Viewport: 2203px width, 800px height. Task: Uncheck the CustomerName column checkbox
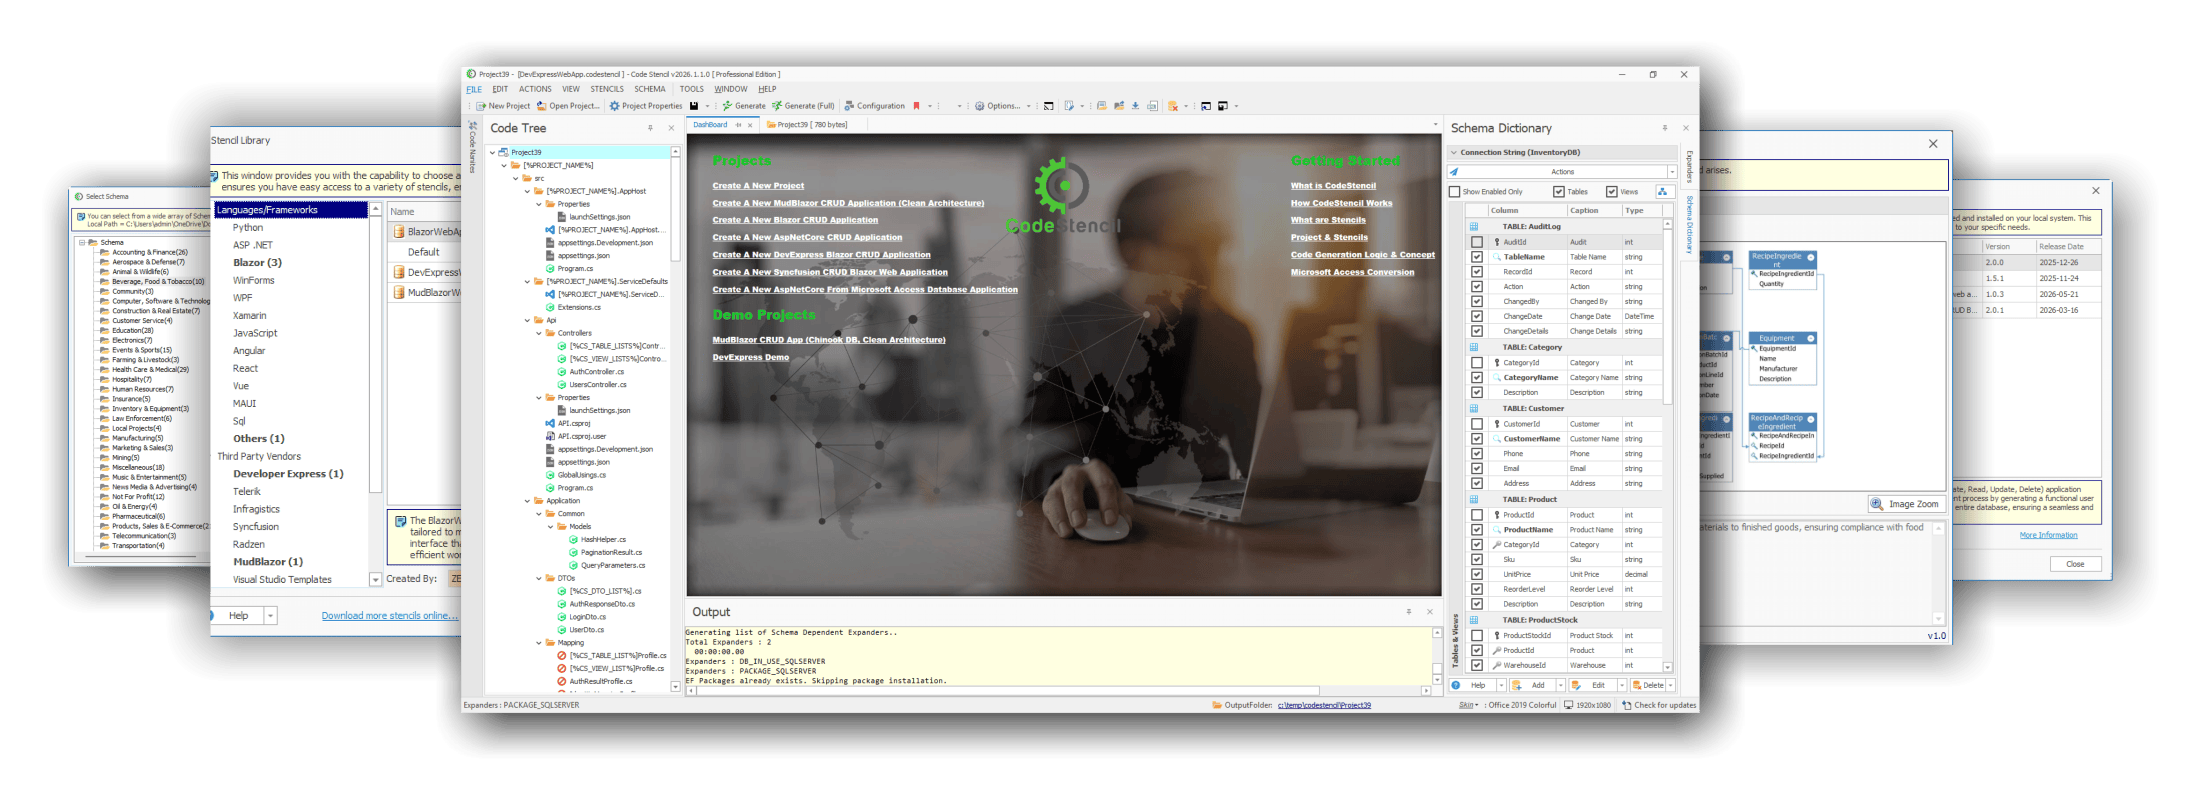[x=1477, y=439]
